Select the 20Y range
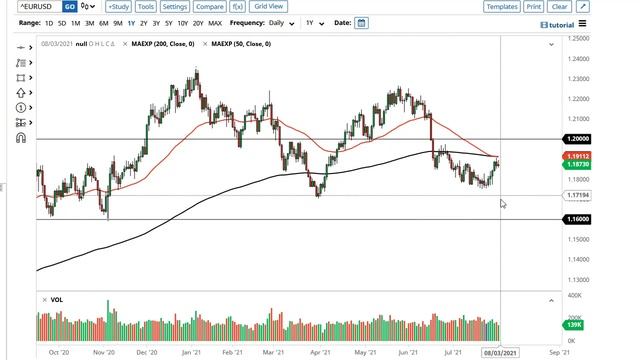 point(198,23)
